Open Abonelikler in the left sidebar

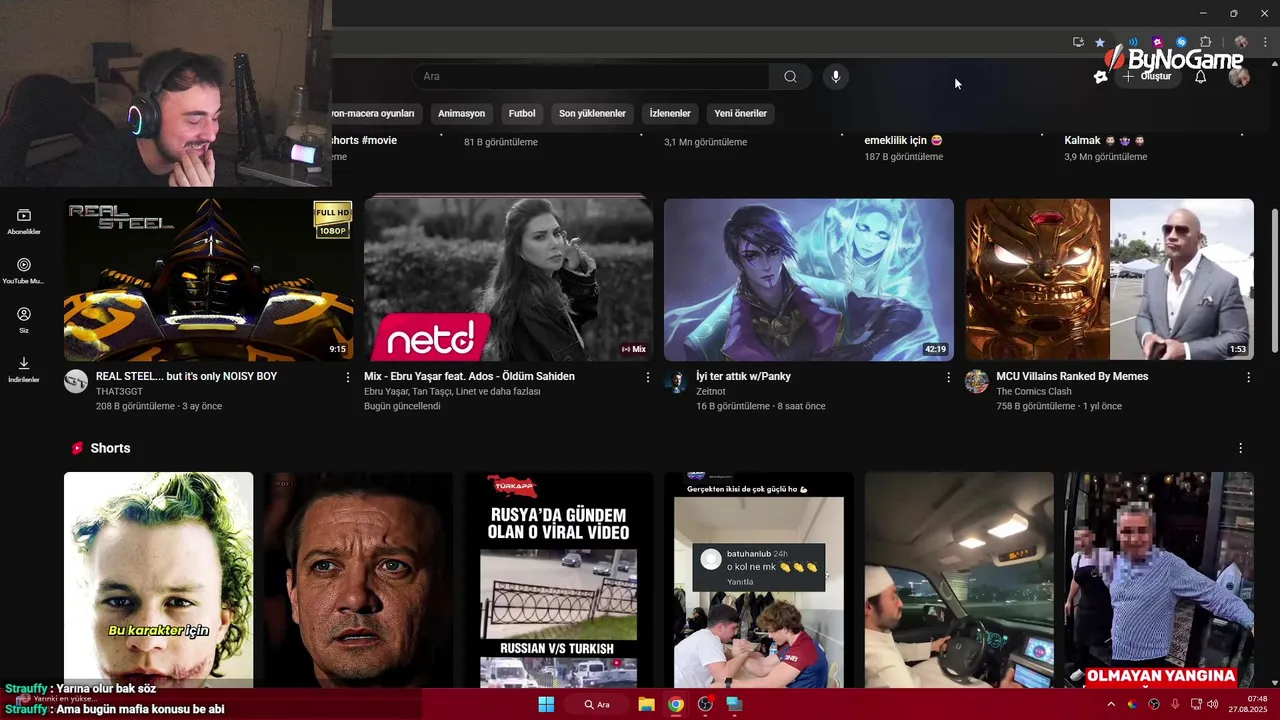point(24,222)
